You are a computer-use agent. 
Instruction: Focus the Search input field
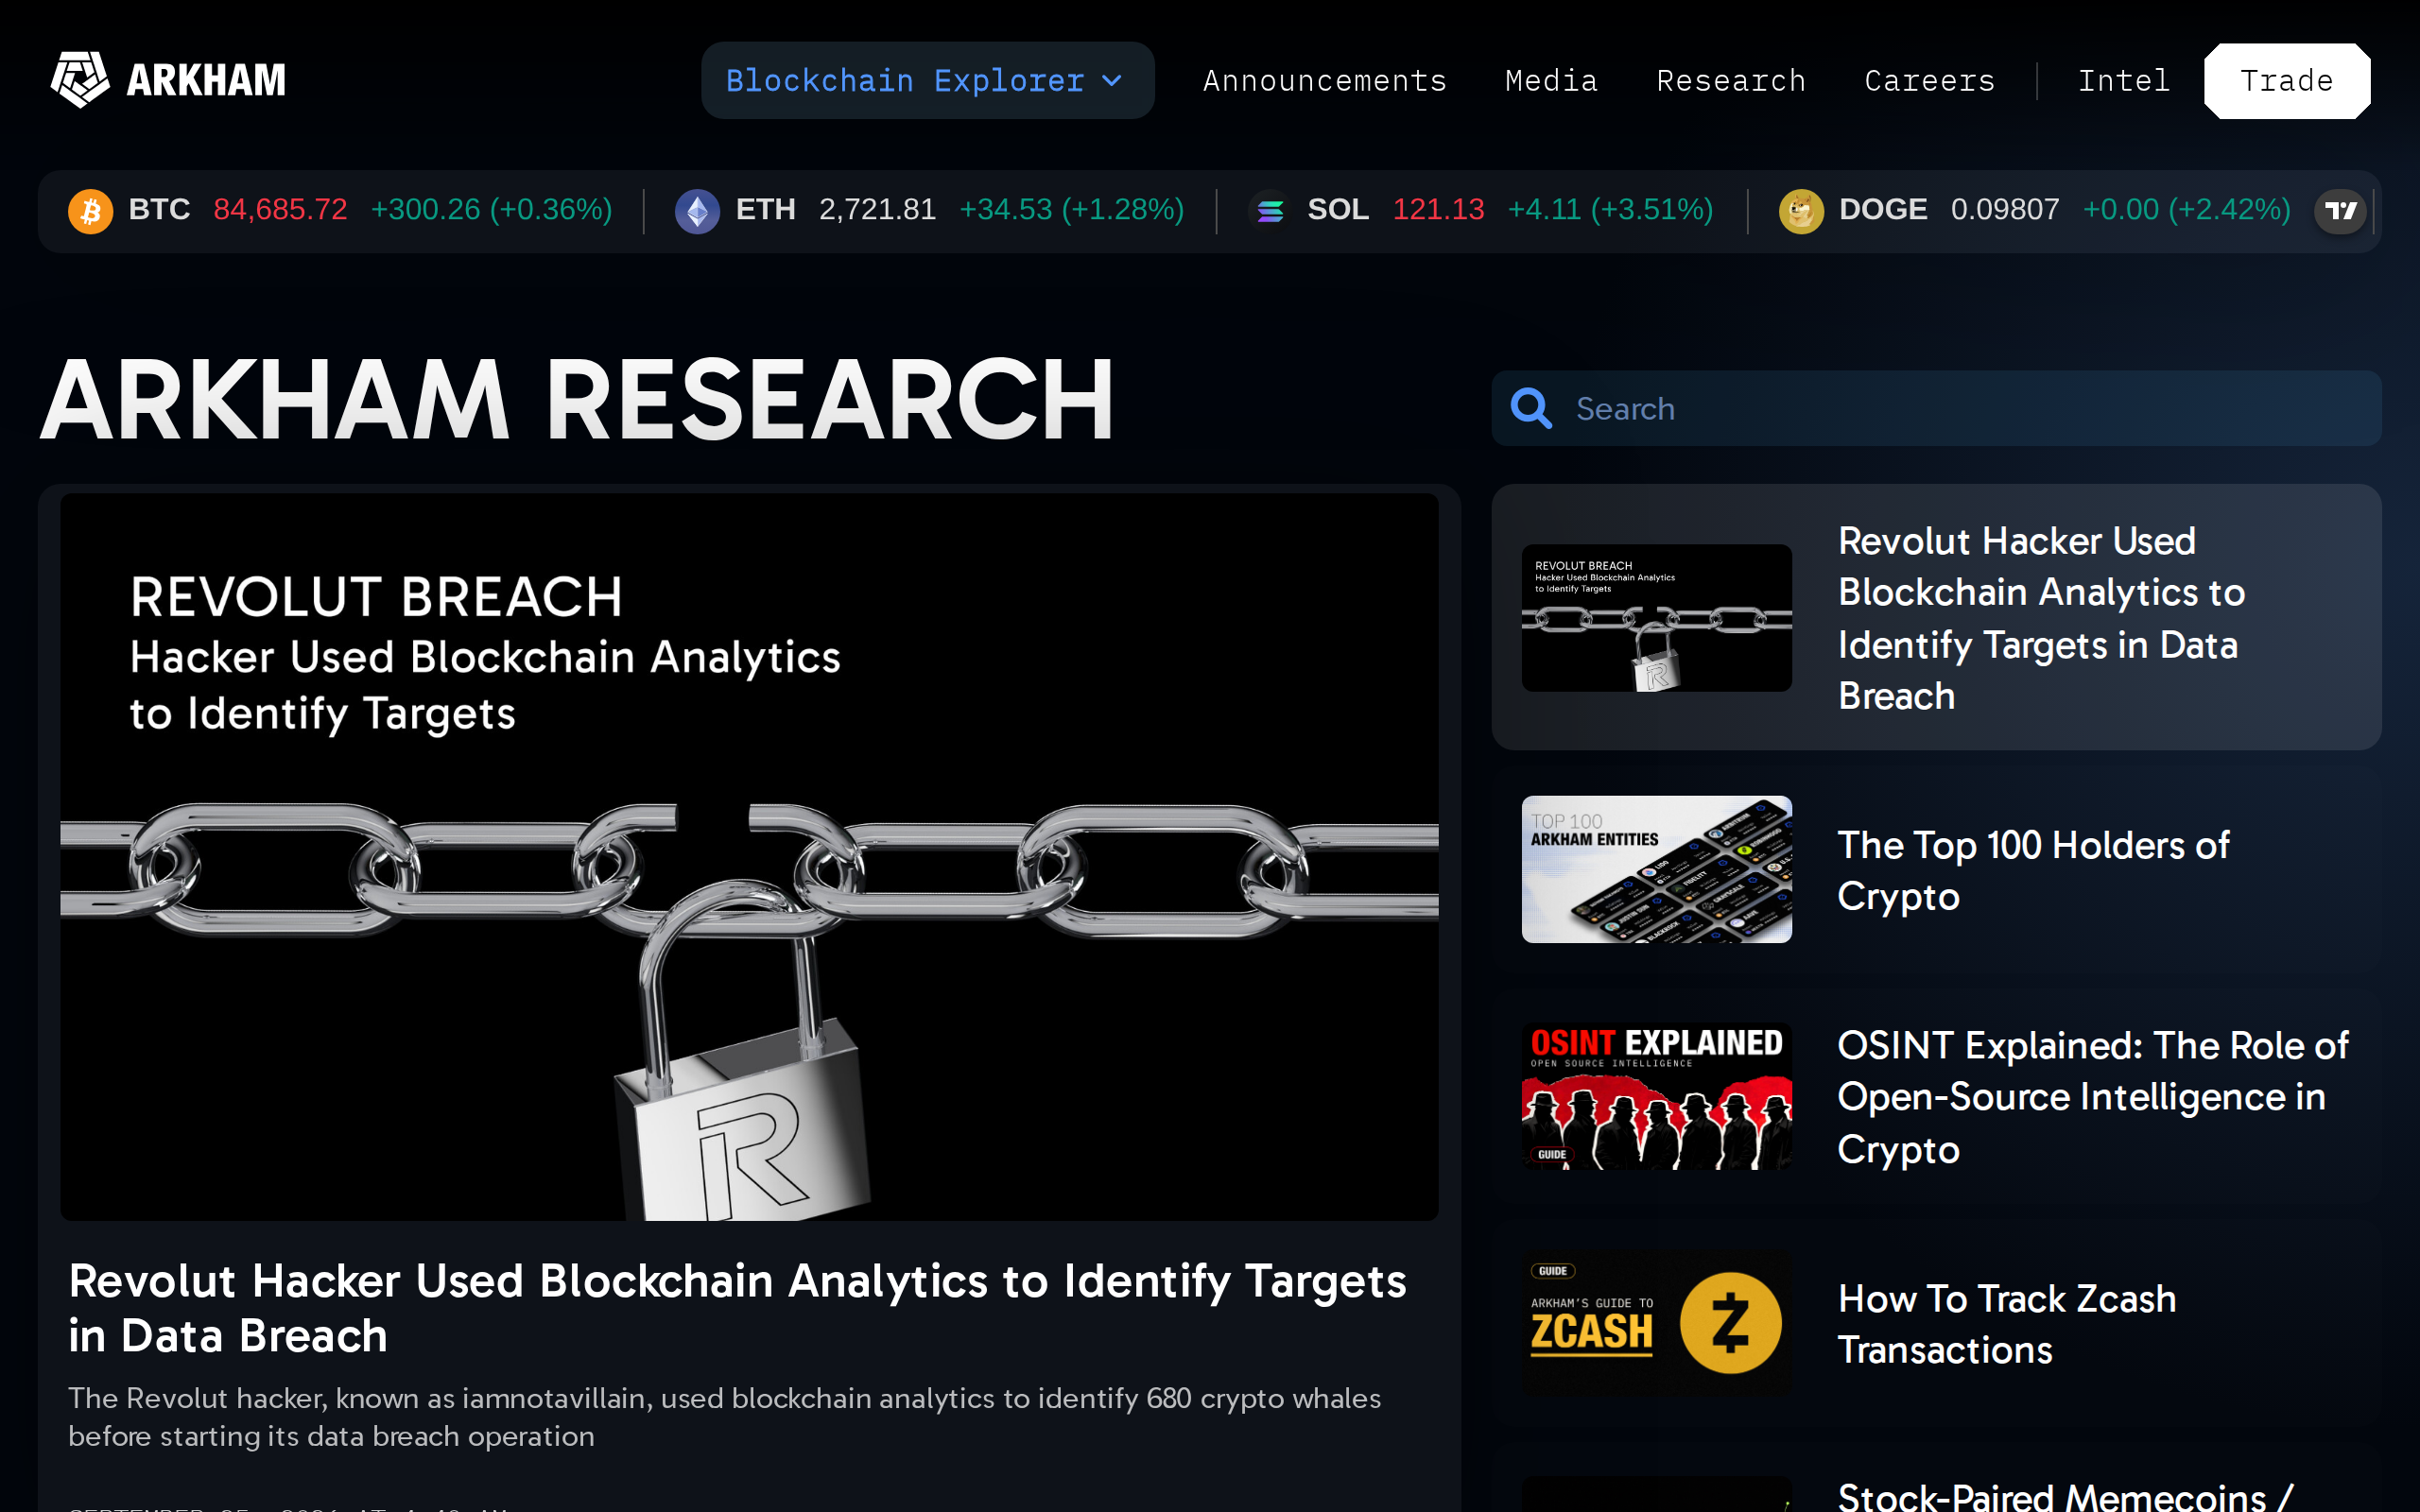coord(1936,408)
